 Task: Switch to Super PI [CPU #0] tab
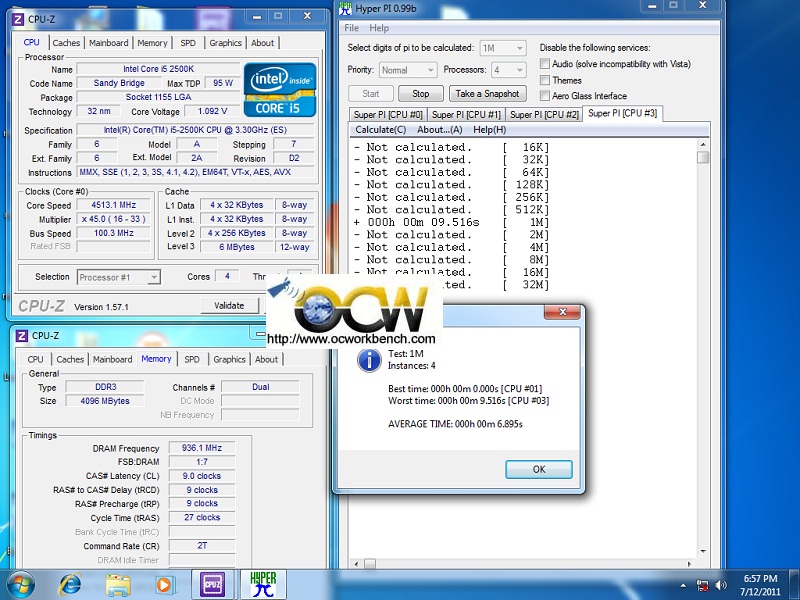(388, 115)
